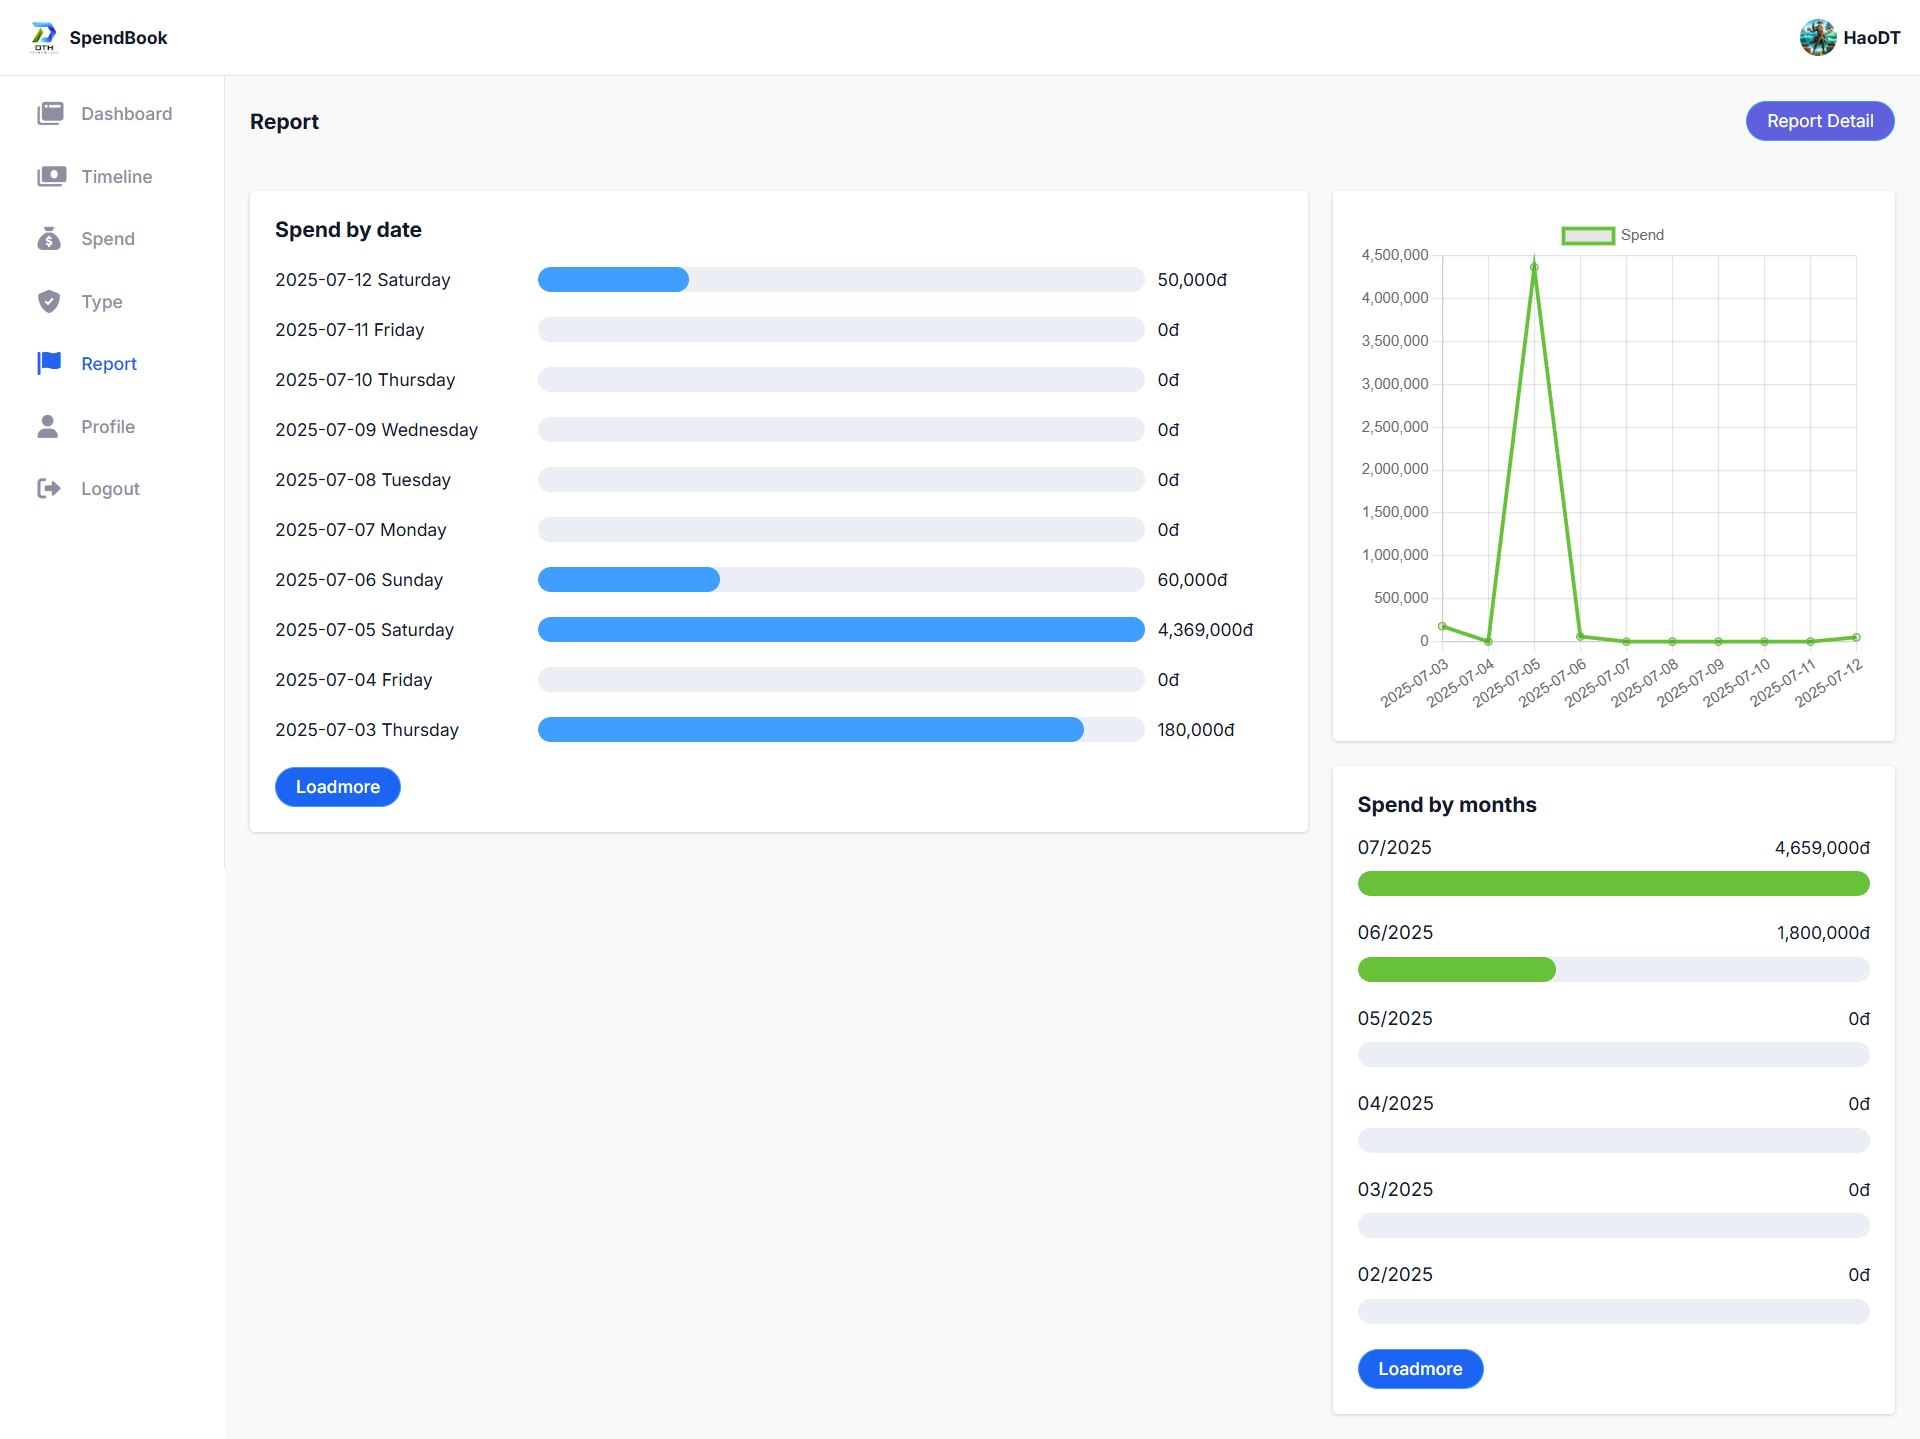Select the Dashboard icon in the sidebar
The height and width of the screenshot is (1439, 1920).
[49, 113]
